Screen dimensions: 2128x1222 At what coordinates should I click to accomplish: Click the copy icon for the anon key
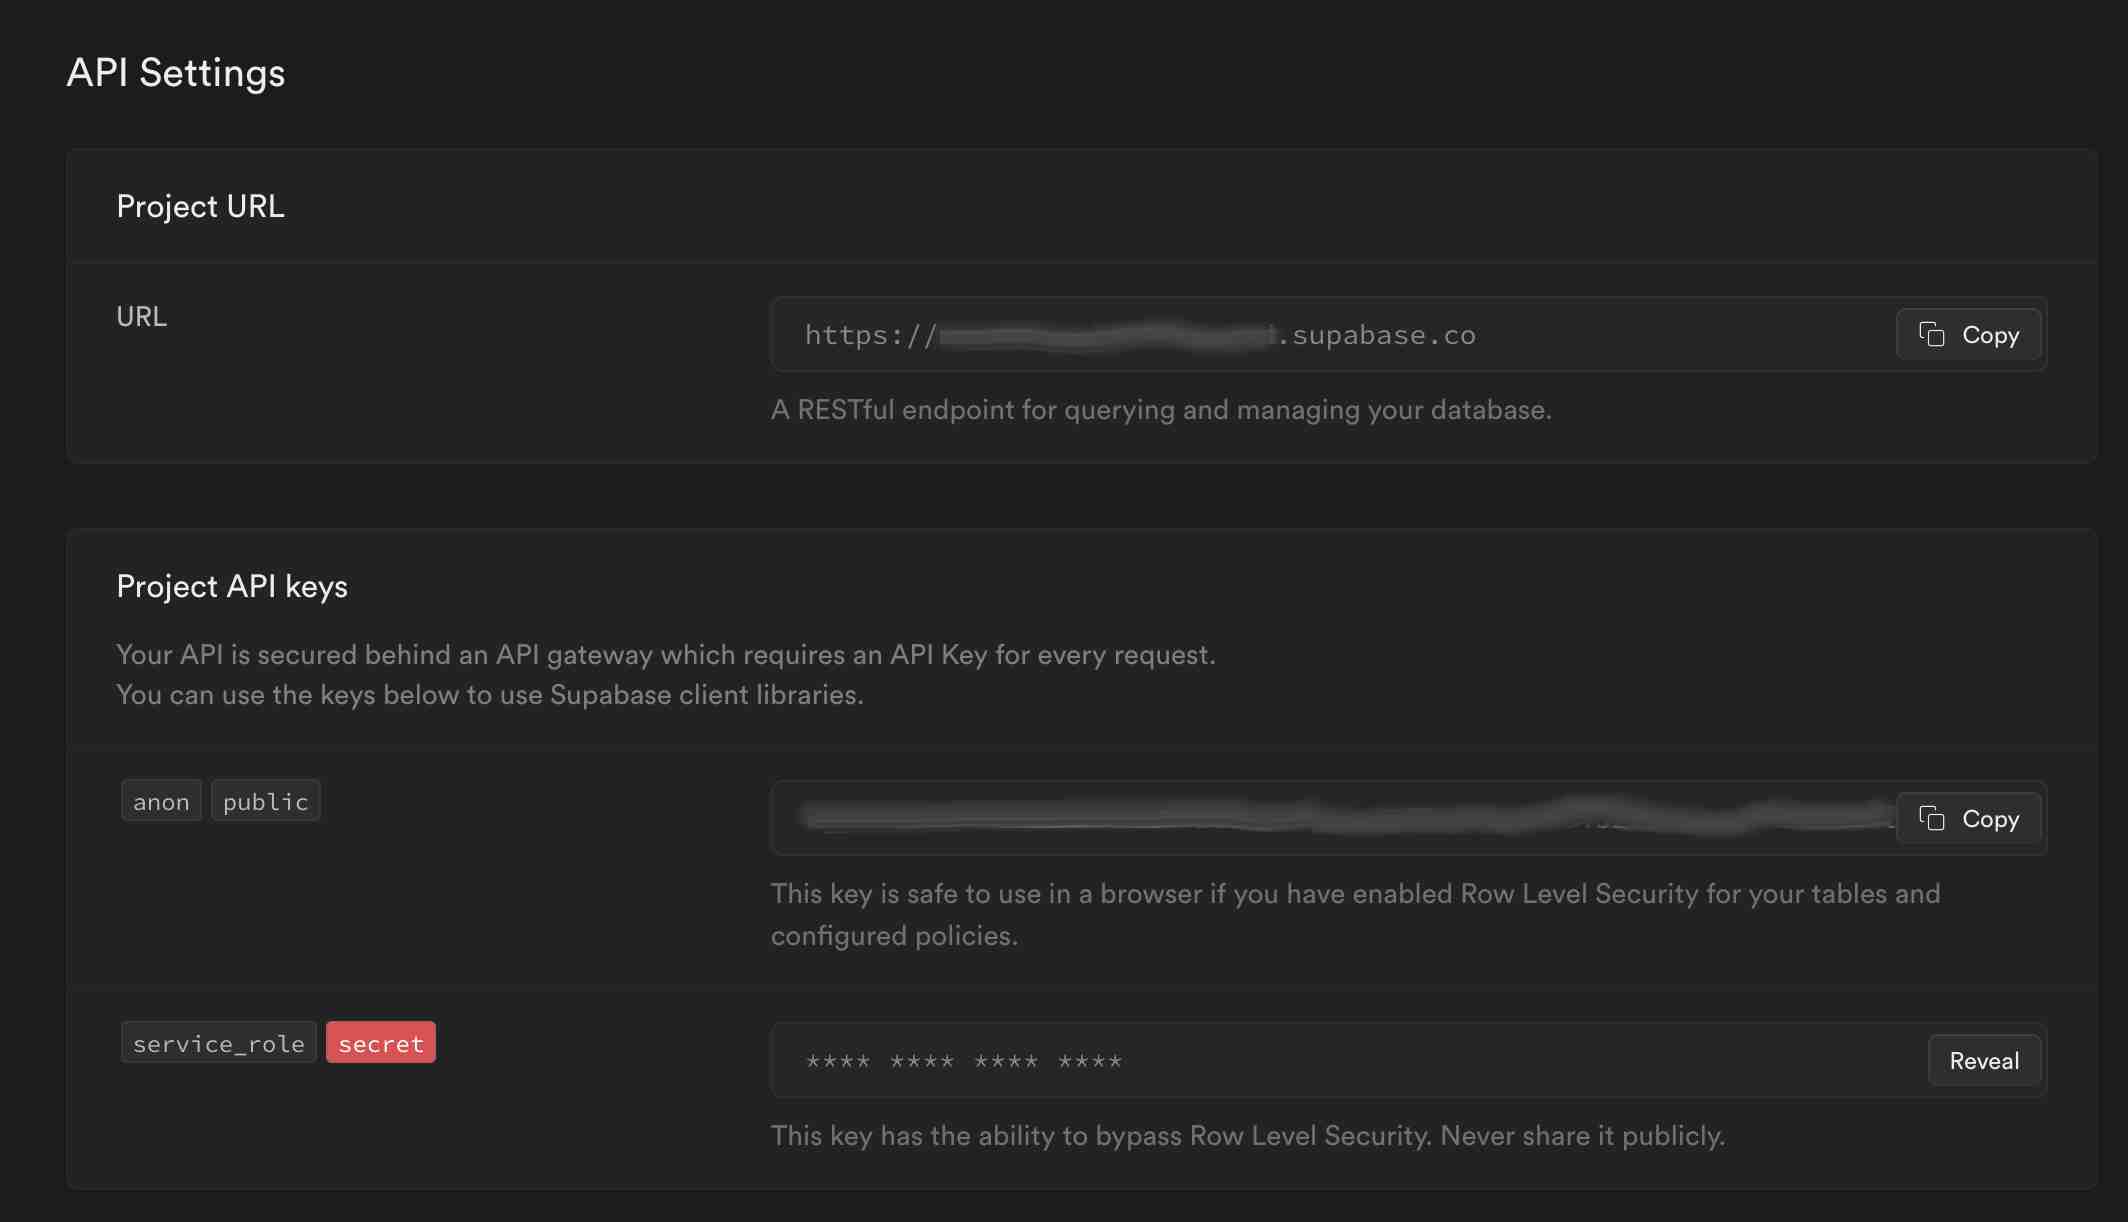pyautogui.click(x=1931, y=818)
